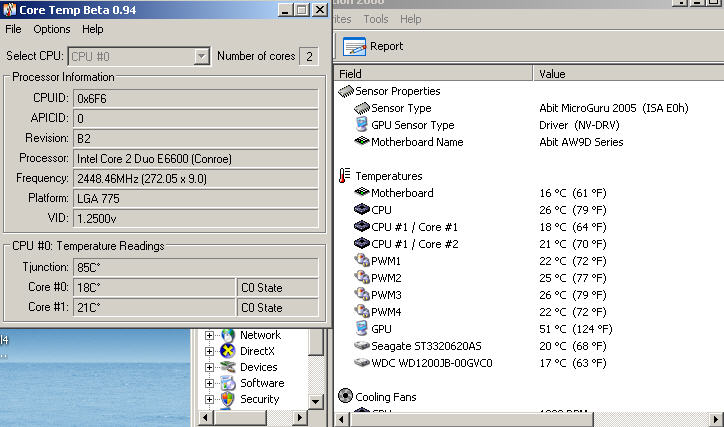This screenshot has height=427, width=724.
Task: Open Core Temp File menu
Action: coord(13,29)
